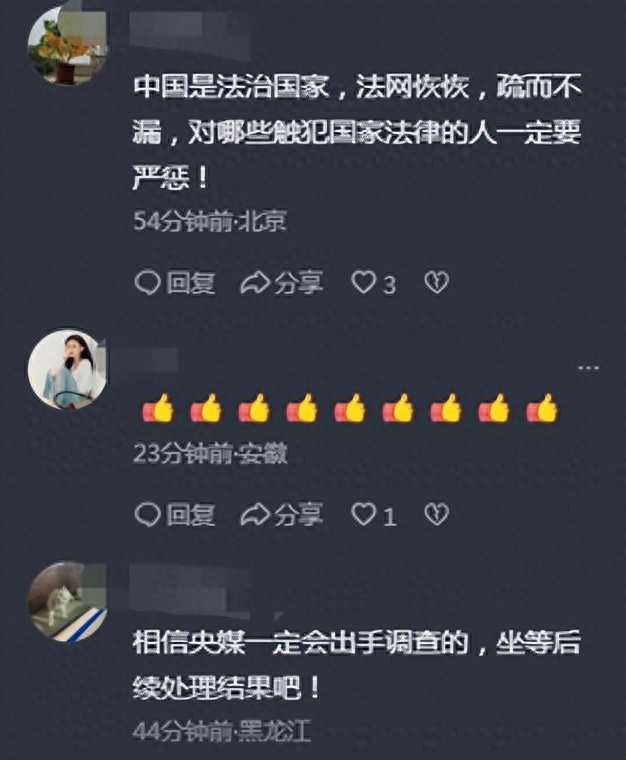Tap the row of thumbs-up emojis
Image resolution: width=626 pixels, height=760 pixels.
[x=350, y=408]
